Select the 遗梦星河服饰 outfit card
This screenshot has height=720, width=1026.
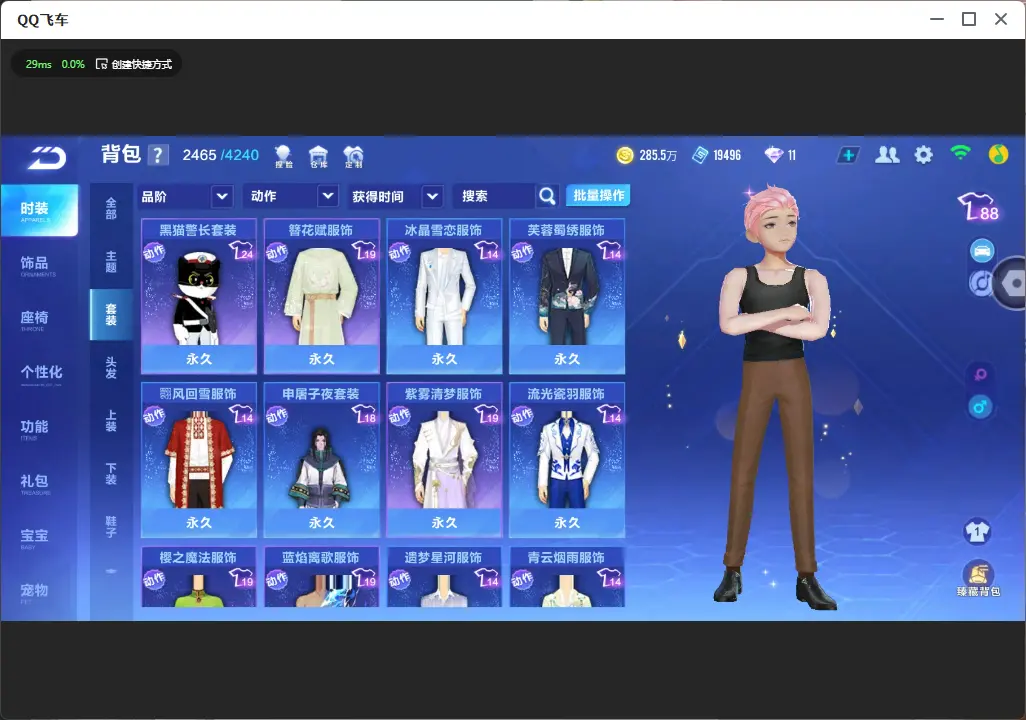[444, 577]
